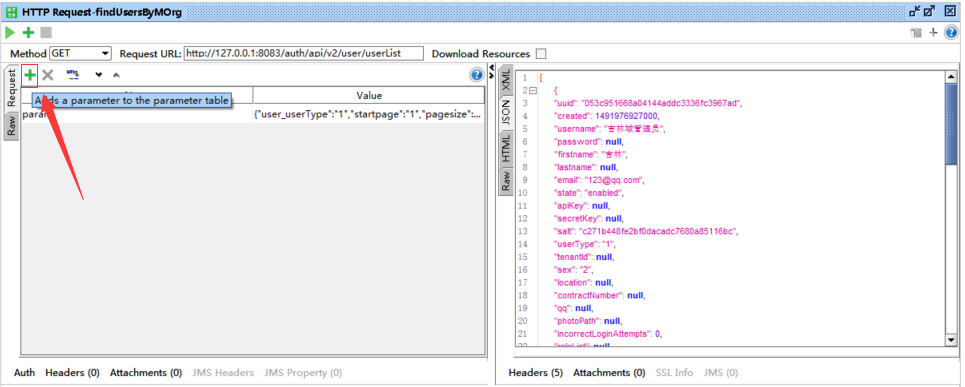Screen dimensions: 965x387
Task: Click the "state": "enabled" line
Action: [589, 193]
